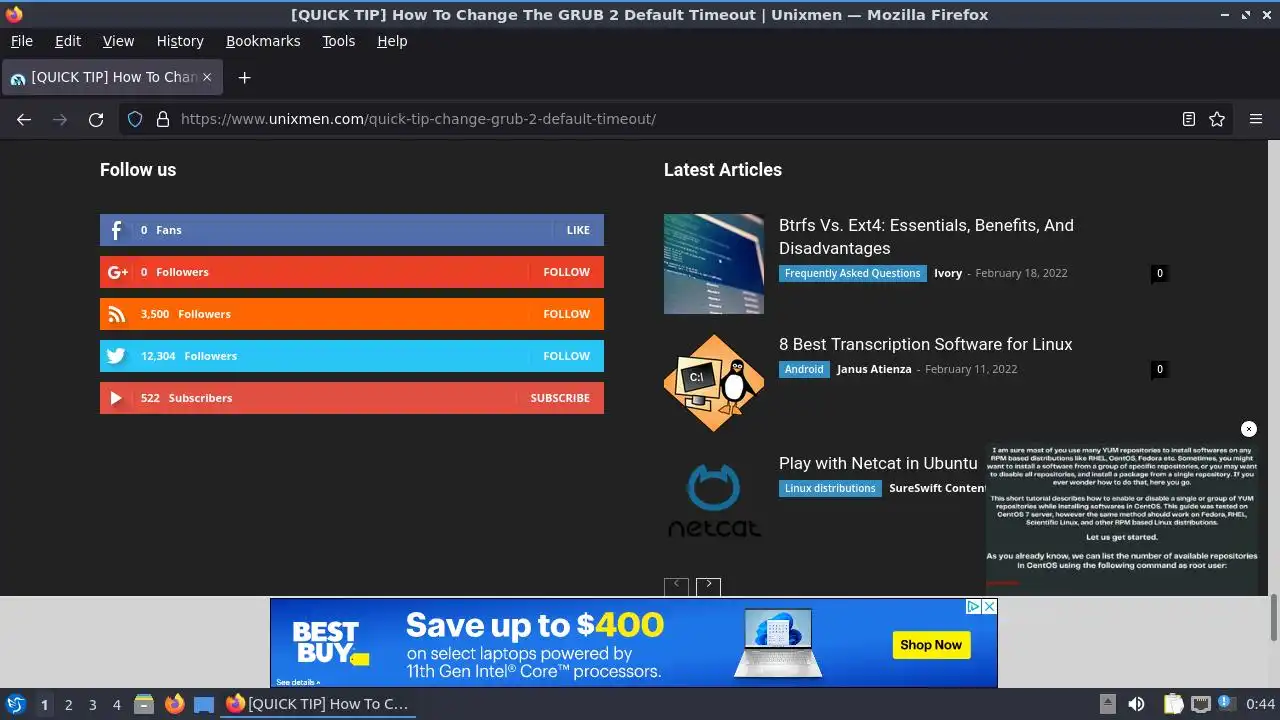Click Firefox window button in taskbar
Viewport: 1280px width, 720px height.
pos(317,704)
